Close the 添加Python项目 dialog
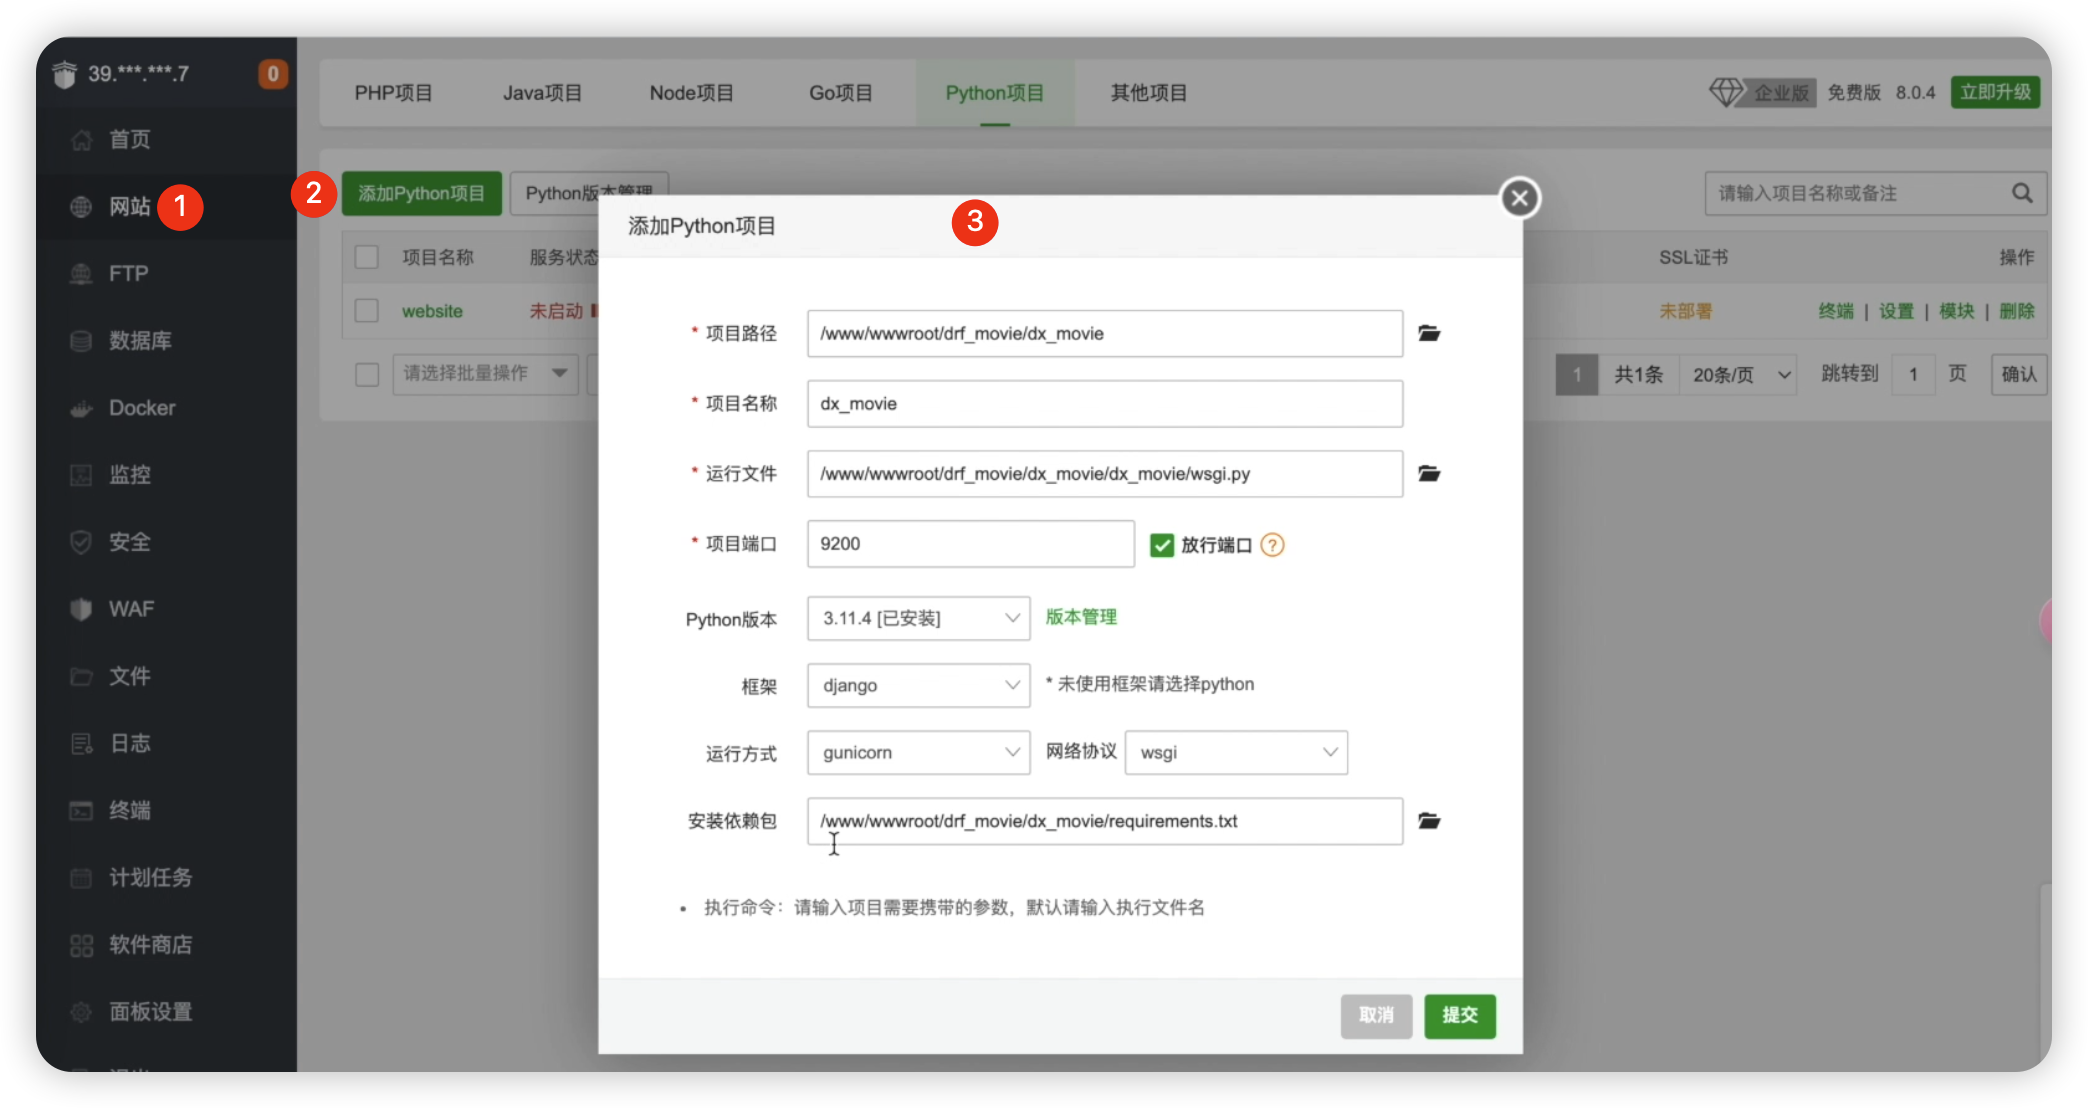 pos(1520,198)
